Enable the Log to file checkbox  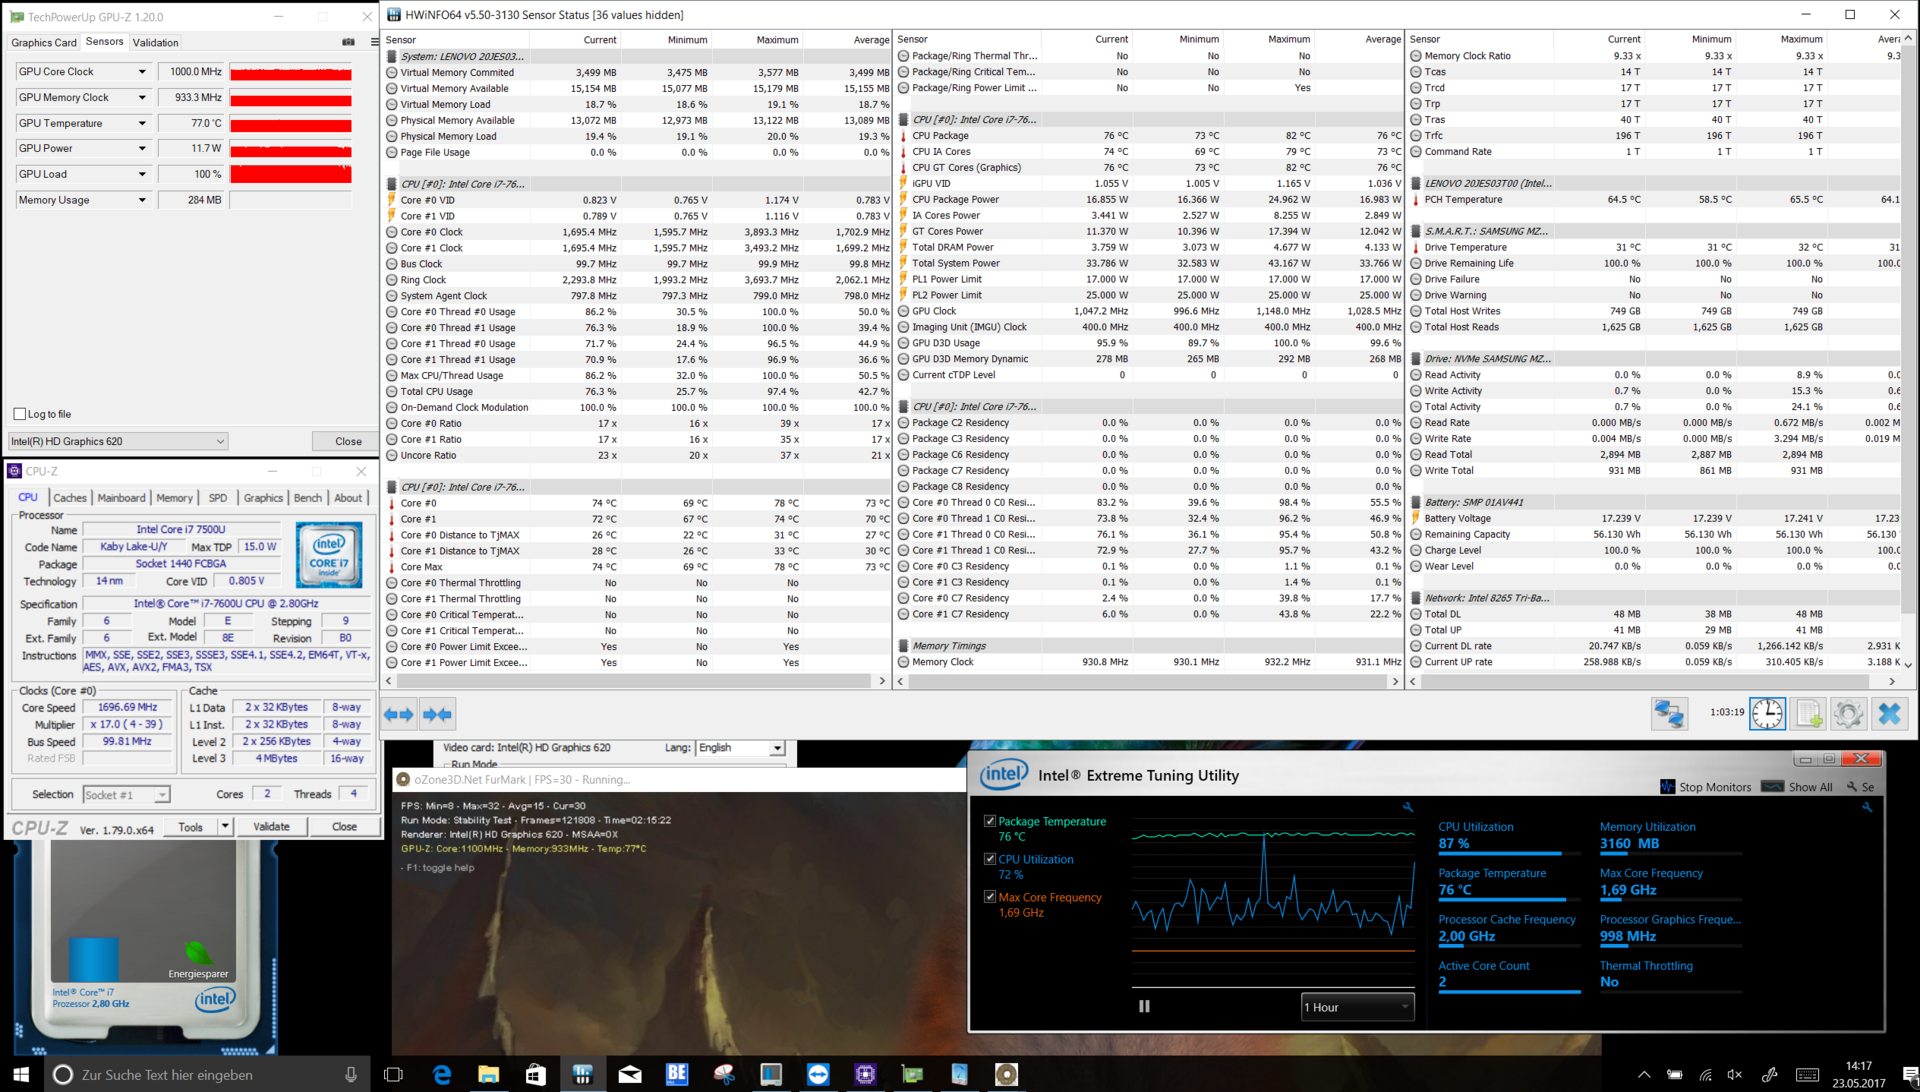point(20,414)
